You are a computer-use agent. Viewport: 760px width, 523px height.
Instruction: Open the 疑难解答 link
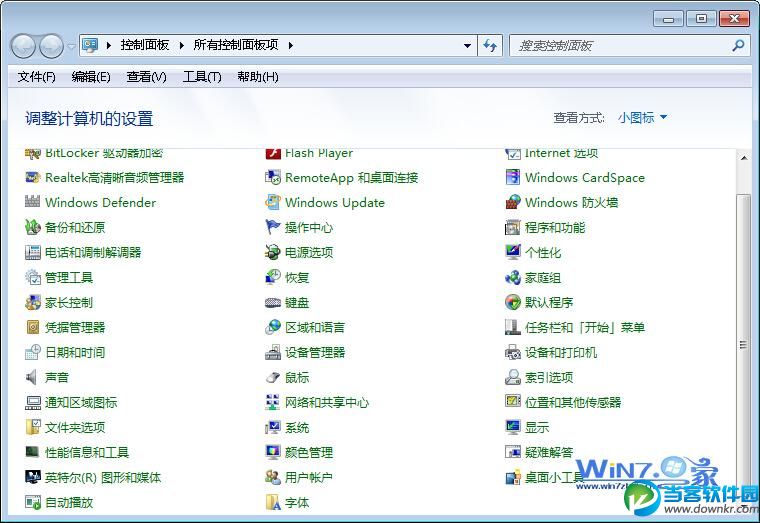pos(549,452)
